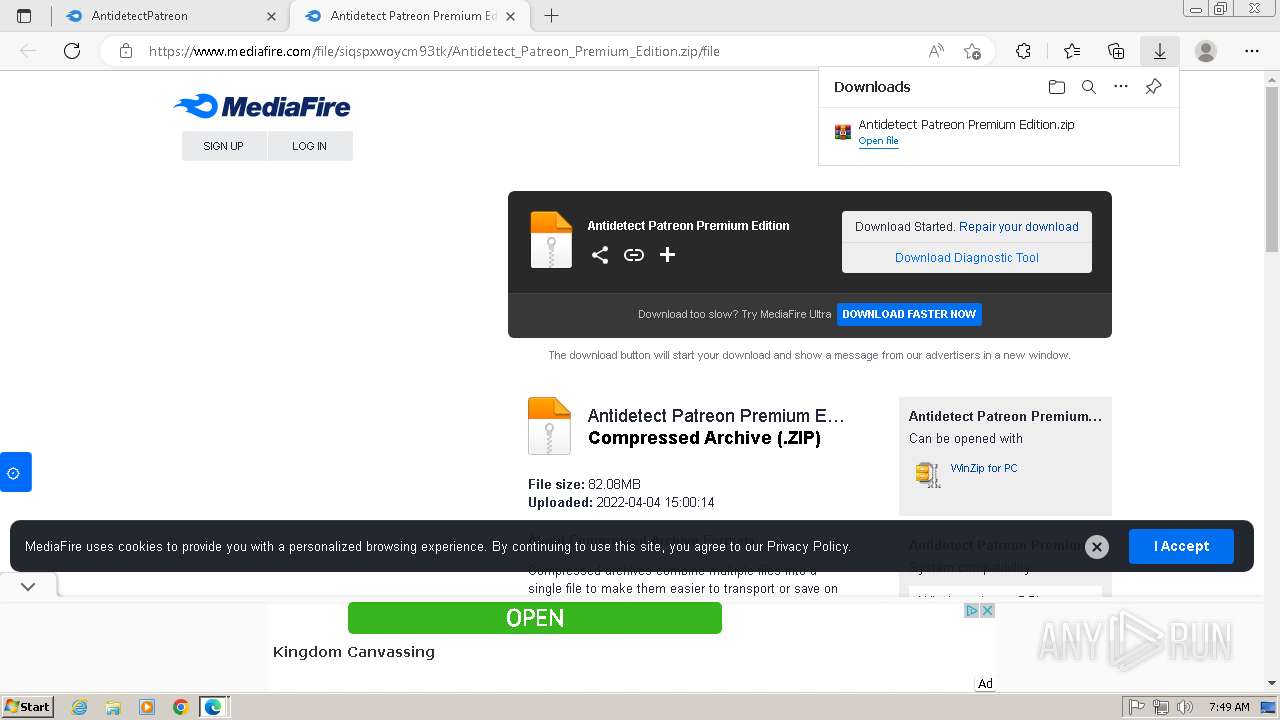Click the Kingdom Canvassing ad text
This screenshot has height=720, width=1280.
coord(354,652)
